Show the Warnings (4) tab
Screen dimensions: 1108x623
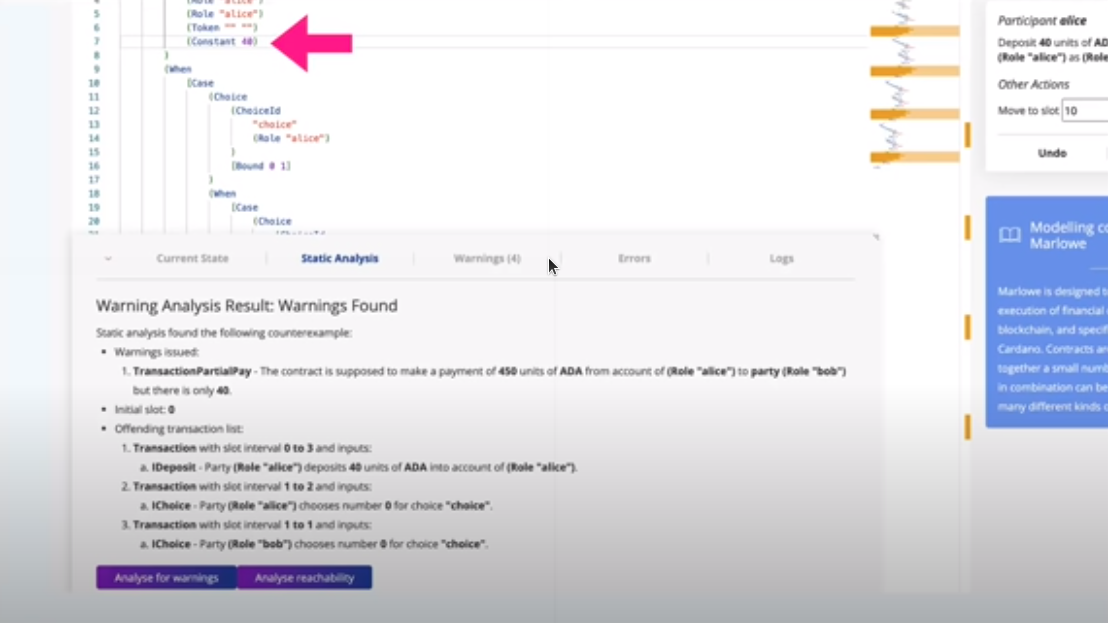pyautogui.click(x=487, y=259)
